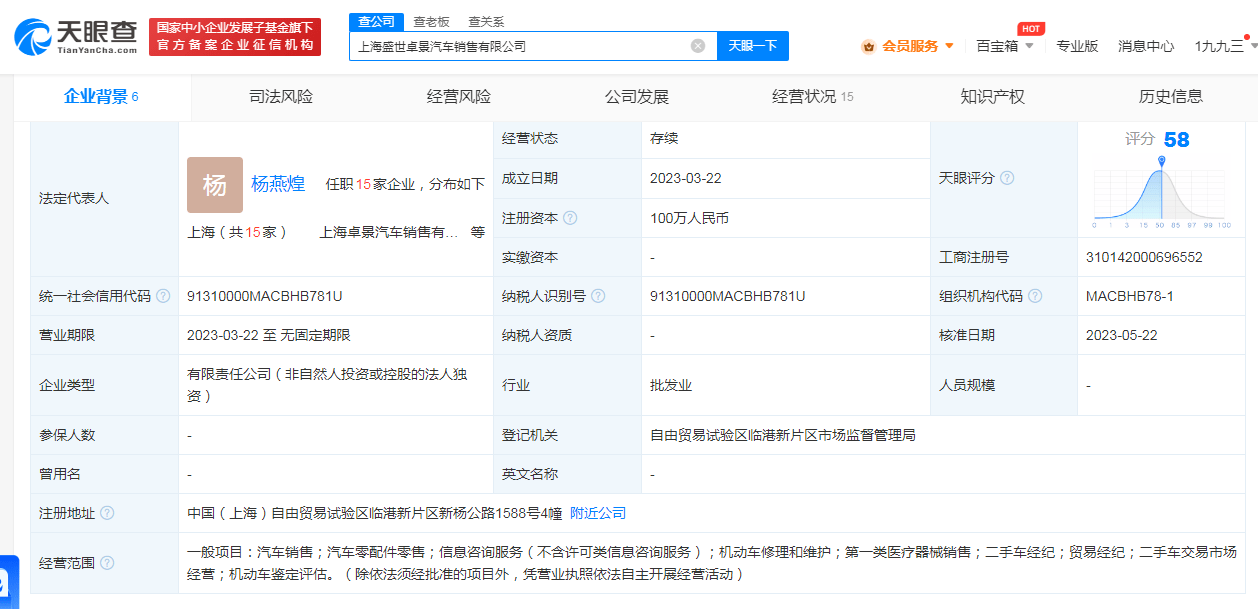Open help icon next to 经营范围
Viewport: 1258px width, 609px height.
[x=107, y=563]
